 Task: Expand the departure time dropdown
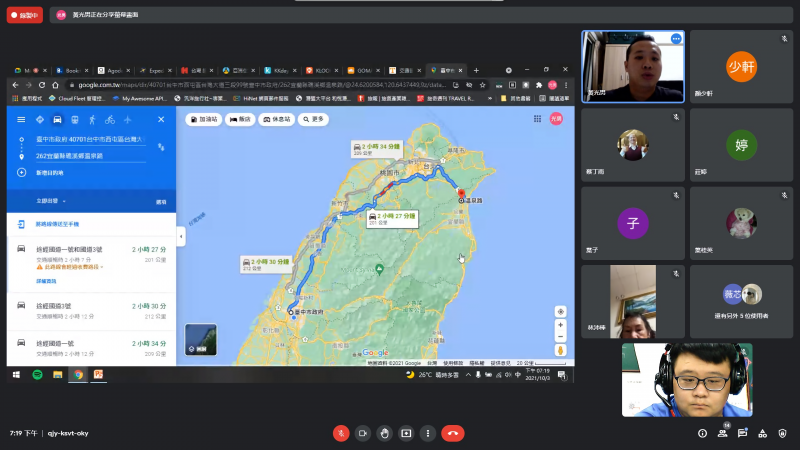(x=48, y=201)
